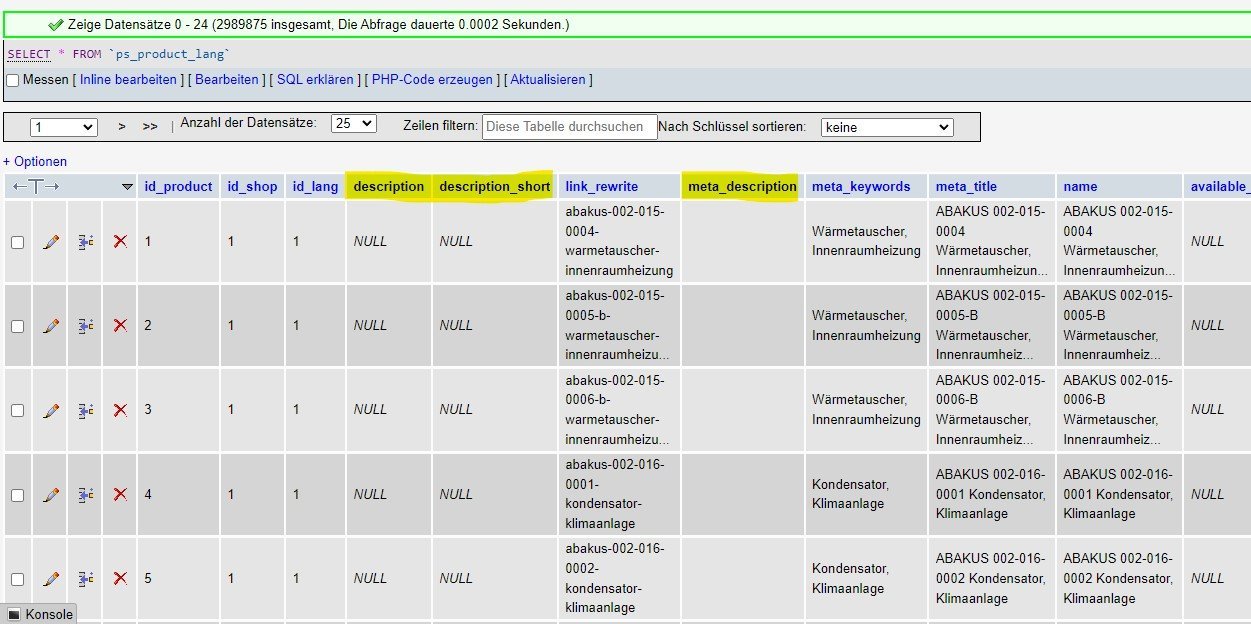Open Anzahl der Datensätze dropdown
The image size is (1251, 624).
coord(353,124)
